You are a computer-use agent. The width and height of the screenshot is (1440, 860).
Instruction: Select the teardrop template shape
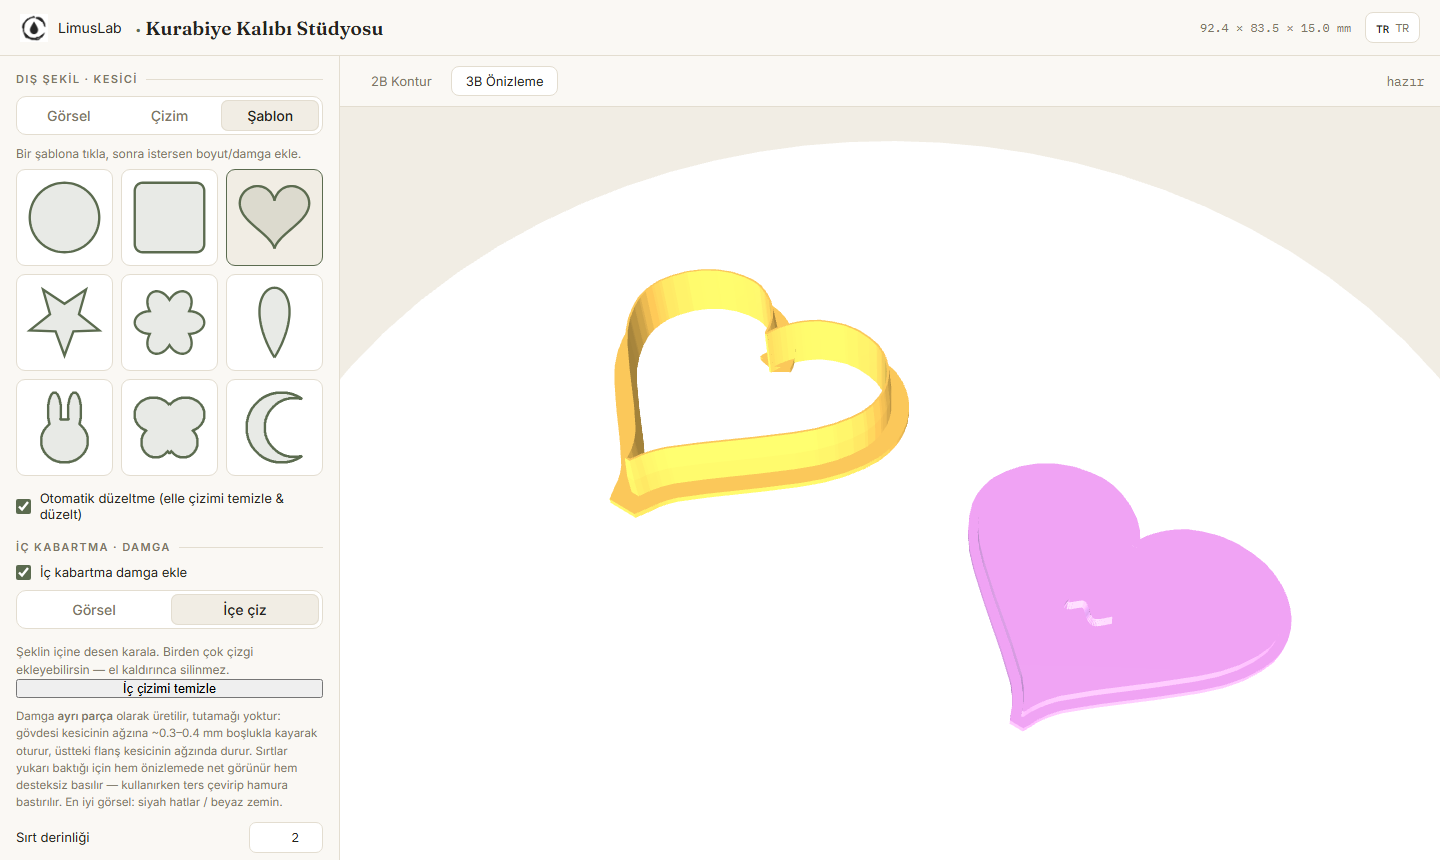pyautogui.click(x=274, y=322)
